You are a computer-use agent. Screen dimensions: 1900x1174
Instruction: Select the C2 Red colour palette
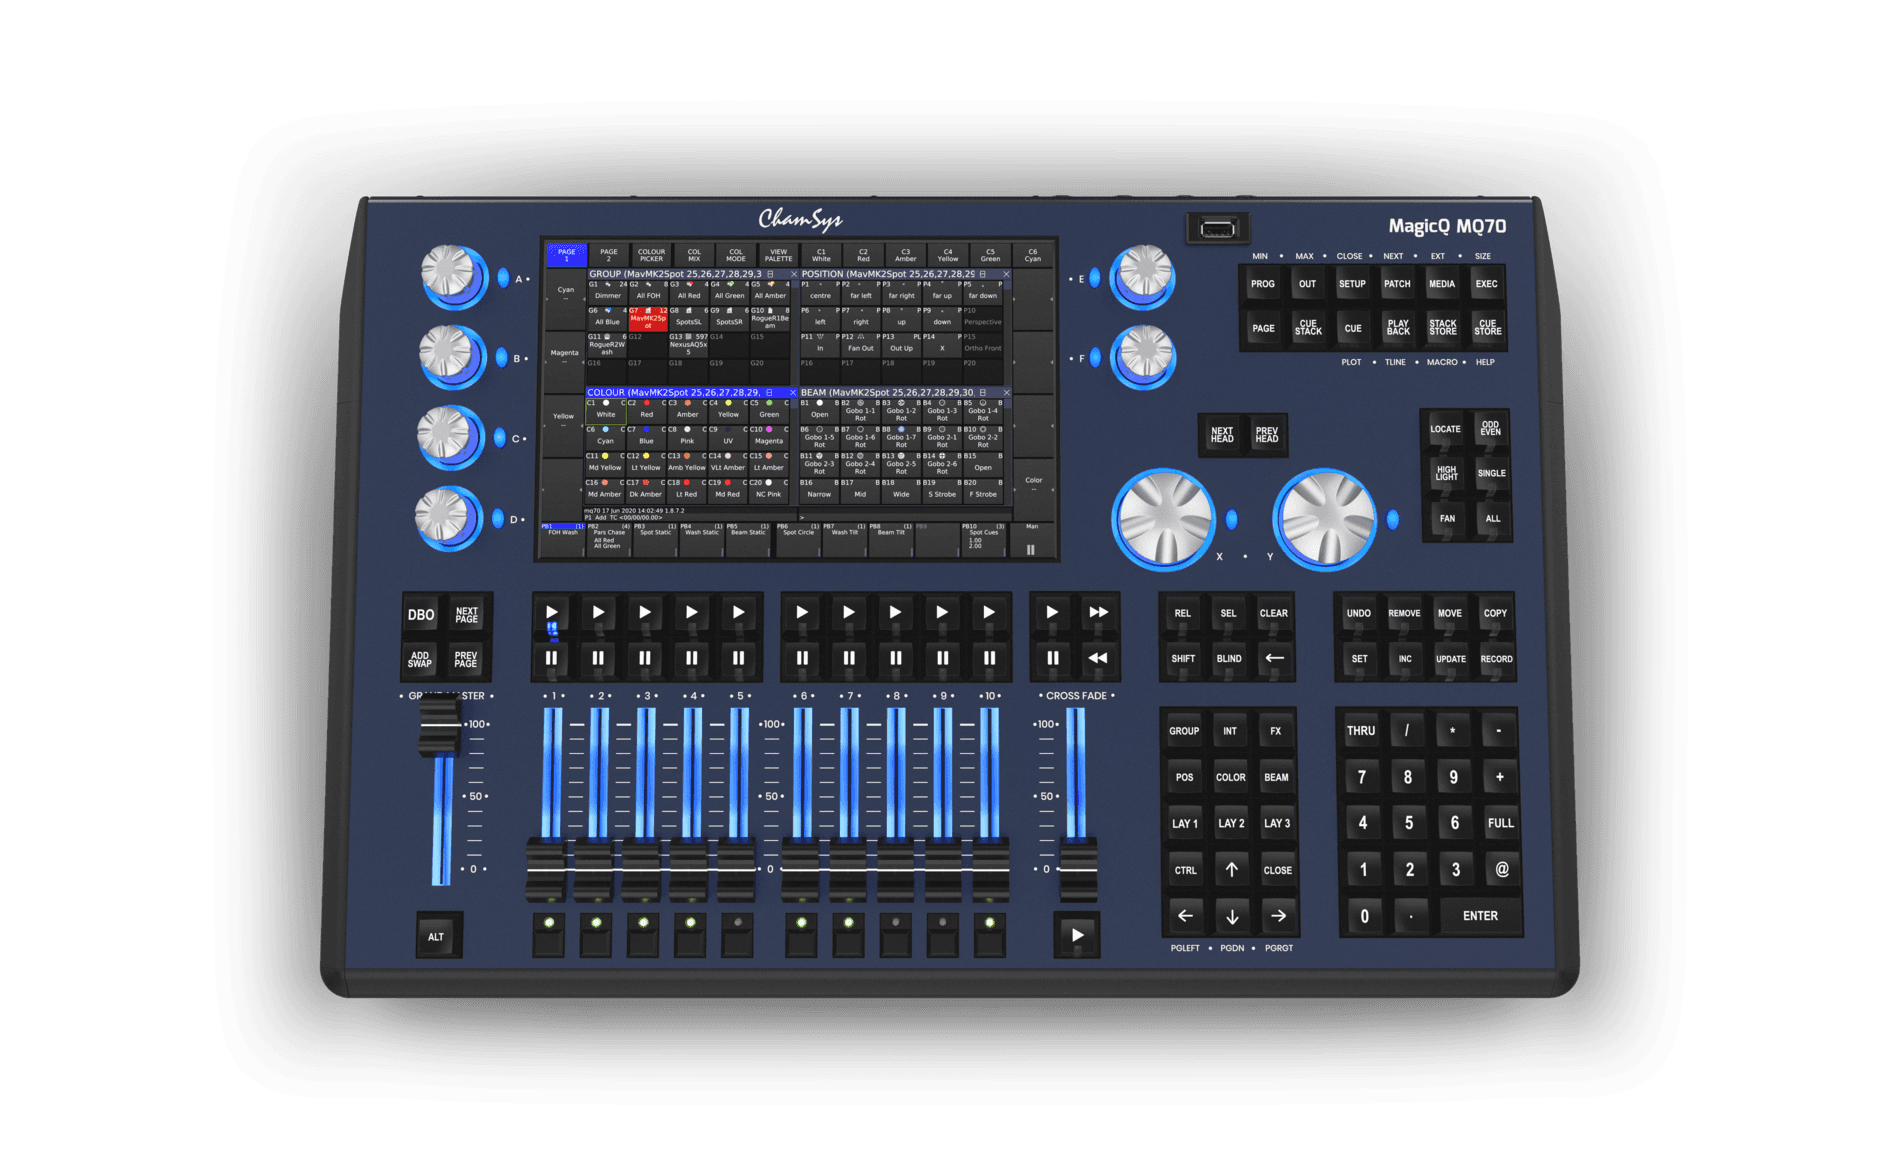[x=646, y=409]
